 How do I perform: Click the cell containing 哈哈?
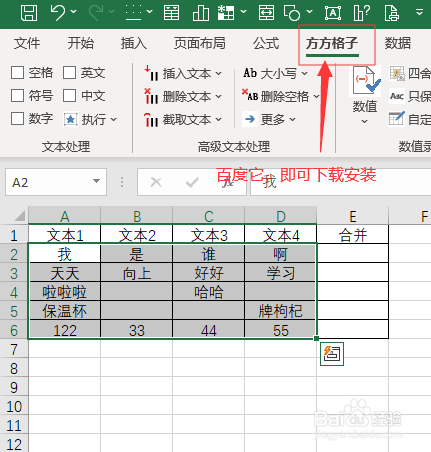click(209, 292)
